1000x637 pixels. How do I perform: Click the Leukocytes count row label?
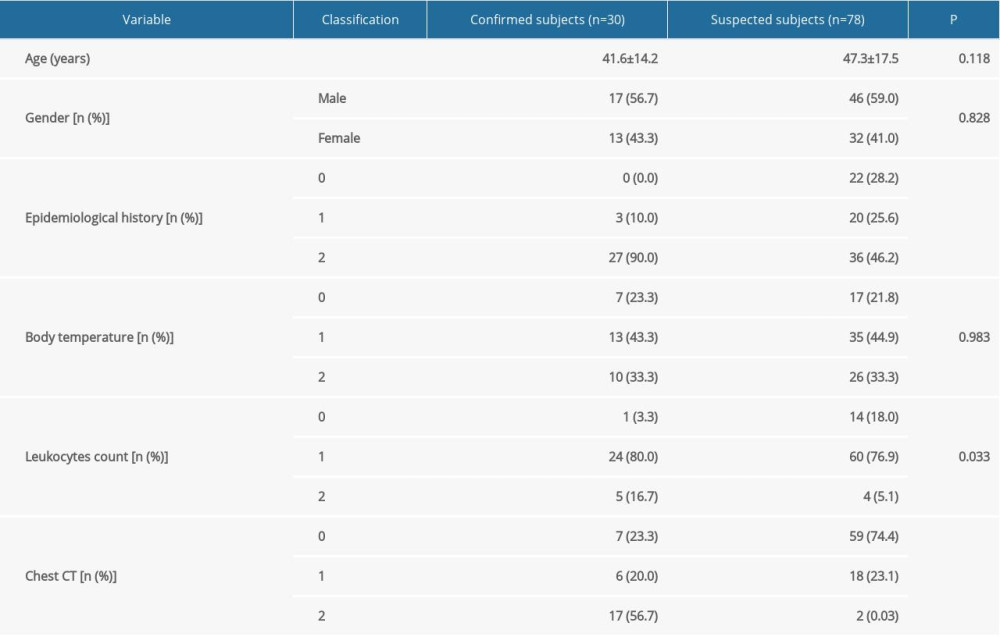pyautogui.click(x=98, y=457)
